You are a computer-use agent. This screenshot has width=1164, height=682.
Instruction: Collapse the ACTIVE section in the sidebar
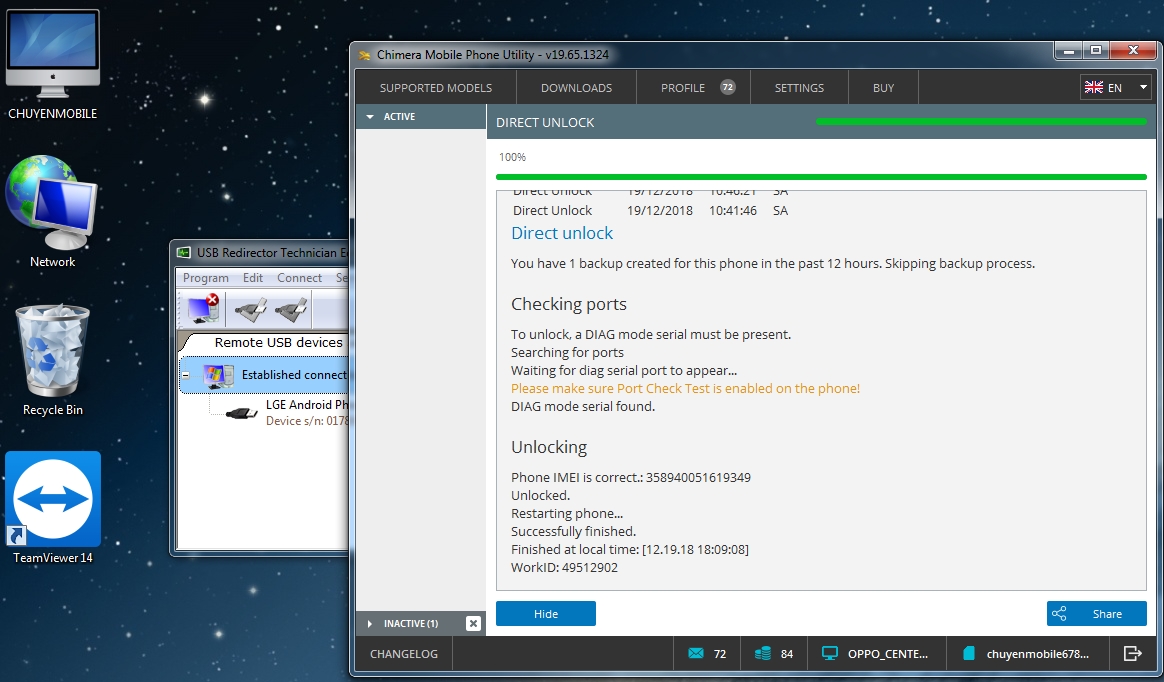370,117
